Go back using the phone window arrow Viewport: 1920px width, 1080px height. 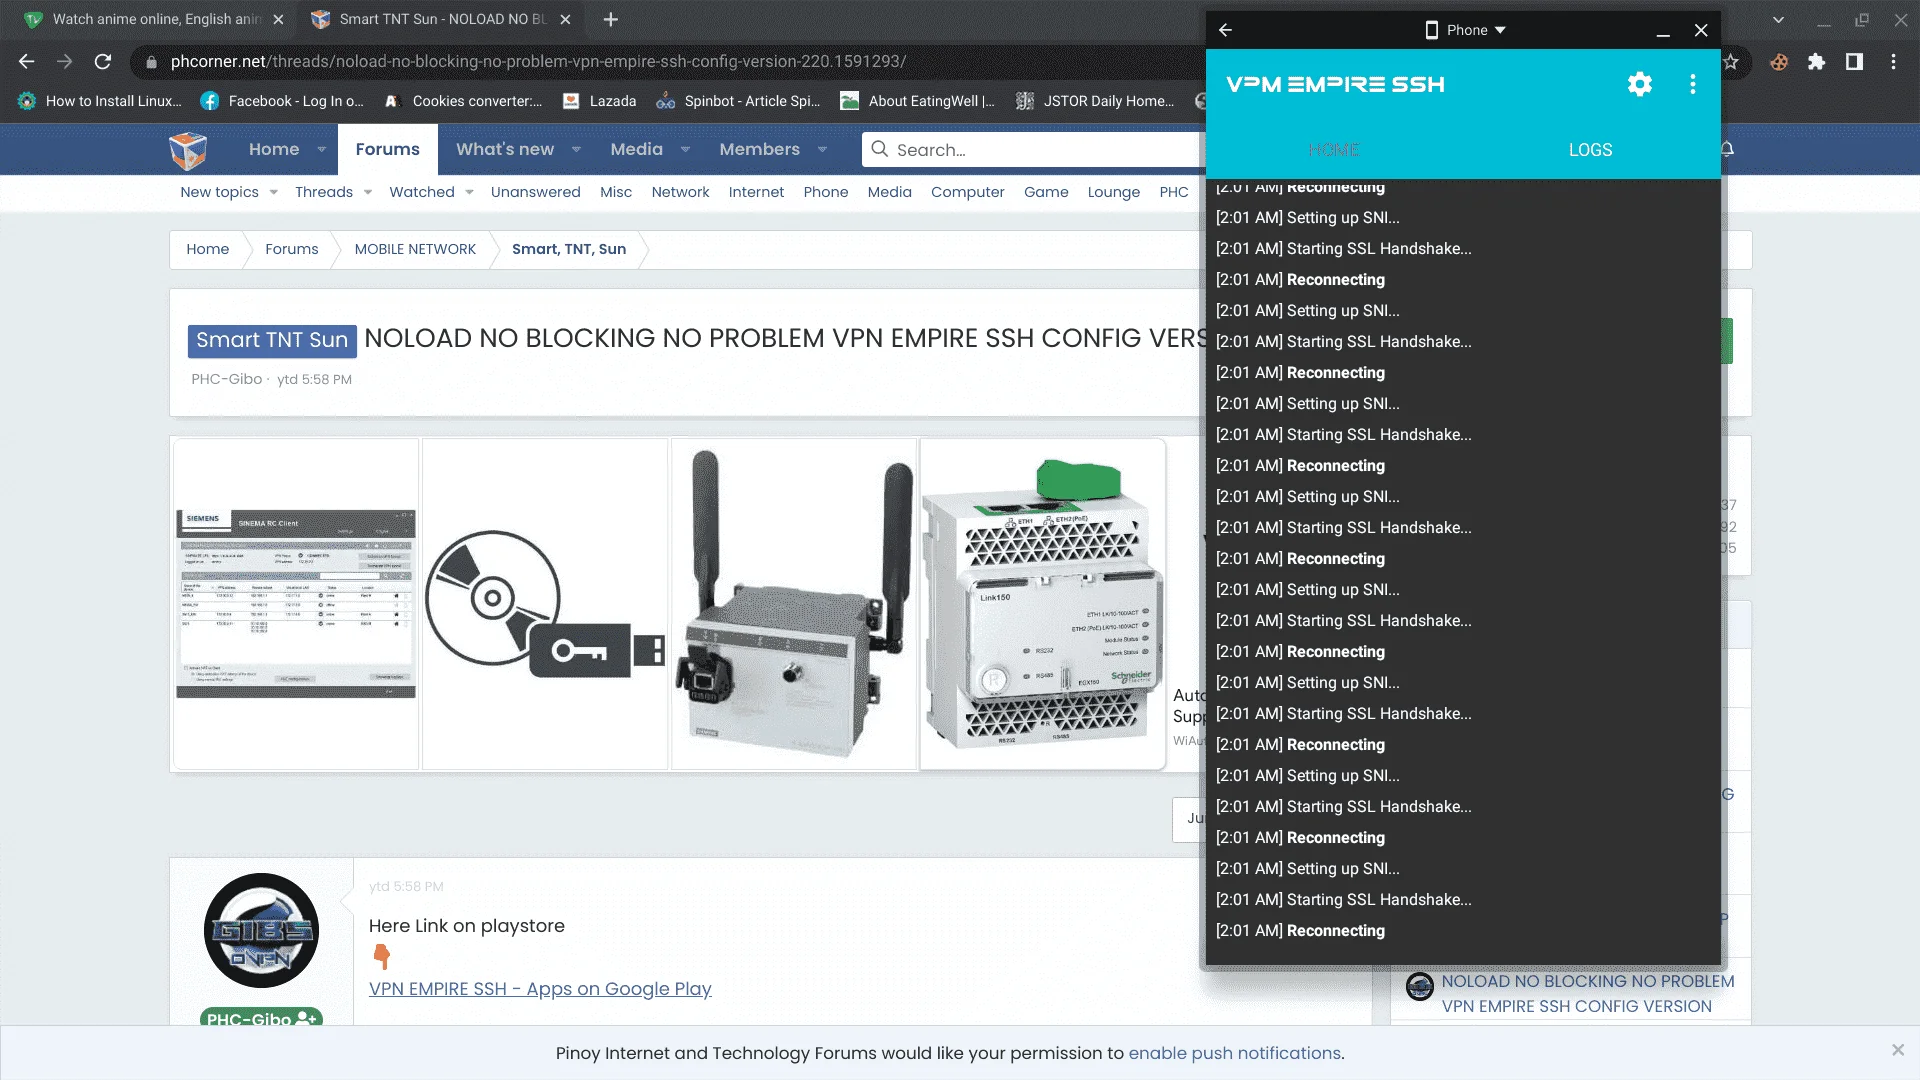point(1225,30)
